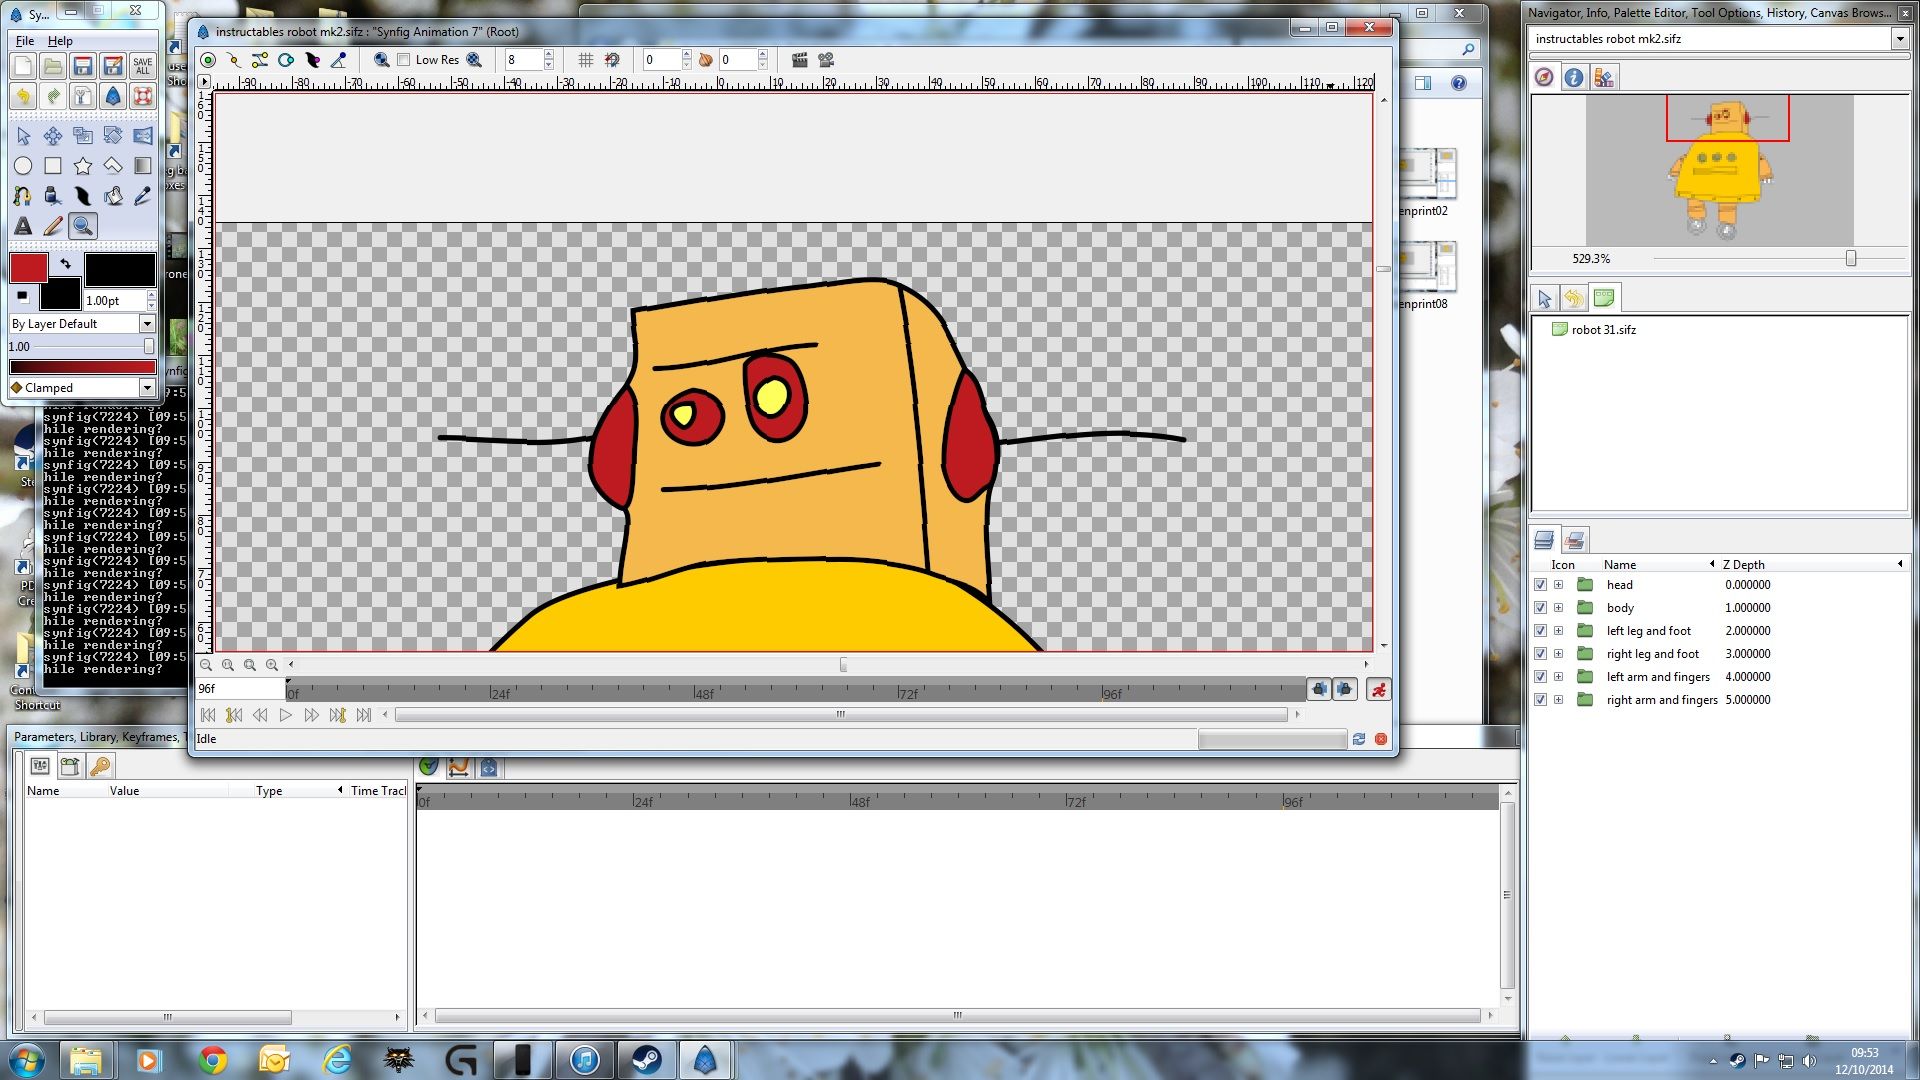The width and height of the screenshot is (1920, 1080).
Task: Select the Gradient tool
Action: click(143, 166)
